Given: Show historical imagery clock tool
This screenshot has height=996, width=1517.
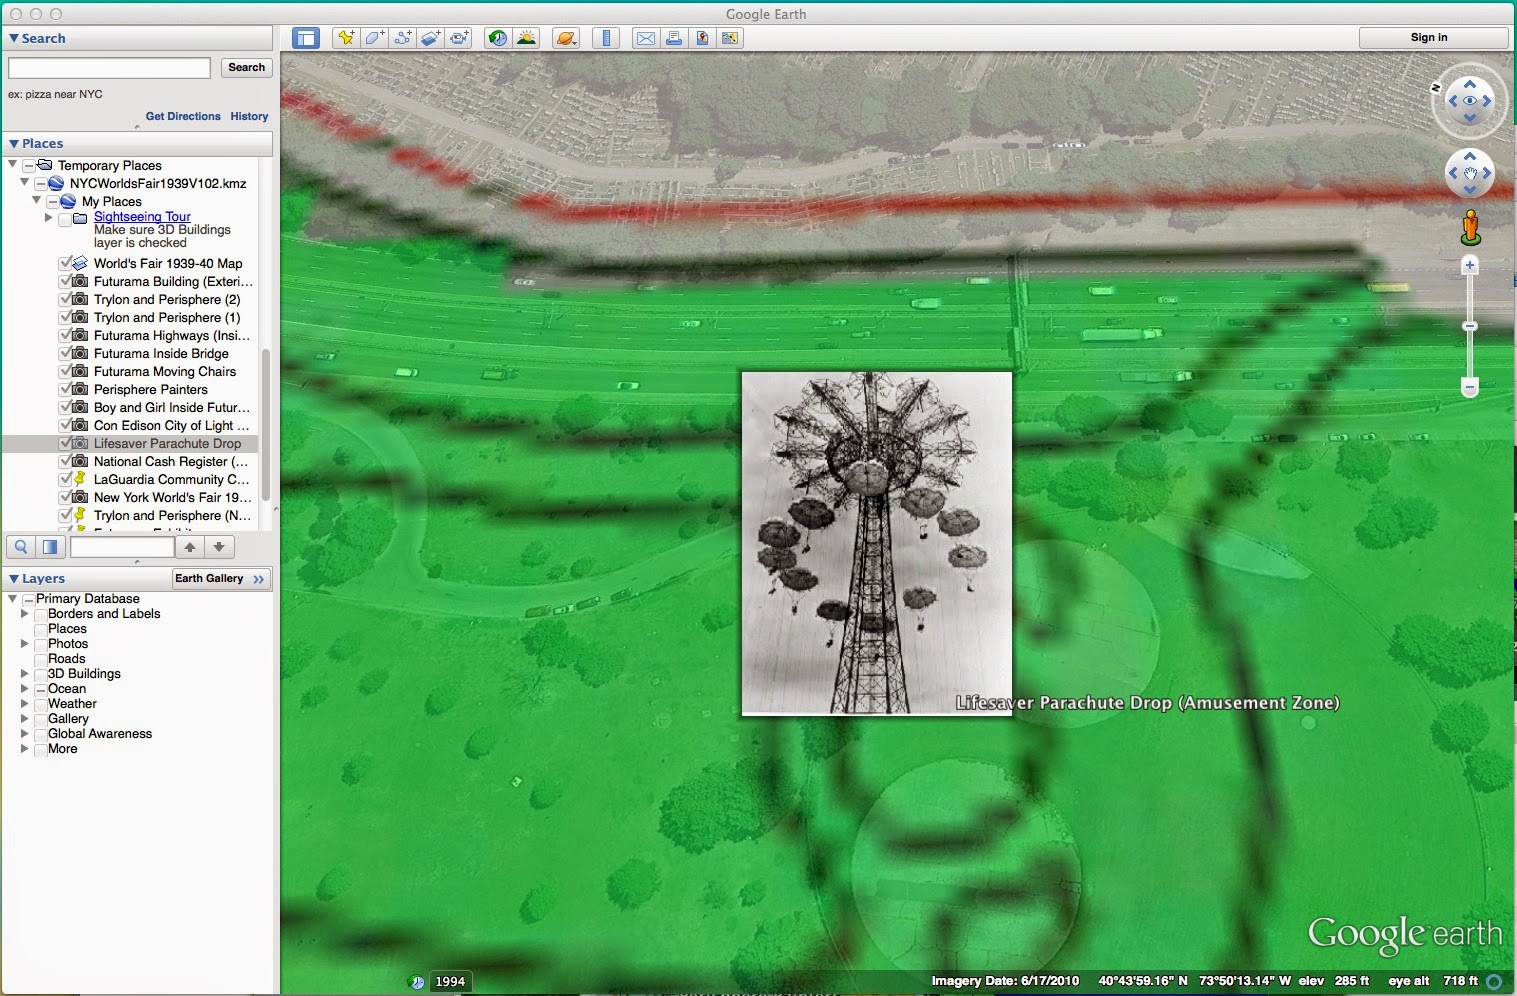Looking at the screenshot, I should (x=497, y=38).
